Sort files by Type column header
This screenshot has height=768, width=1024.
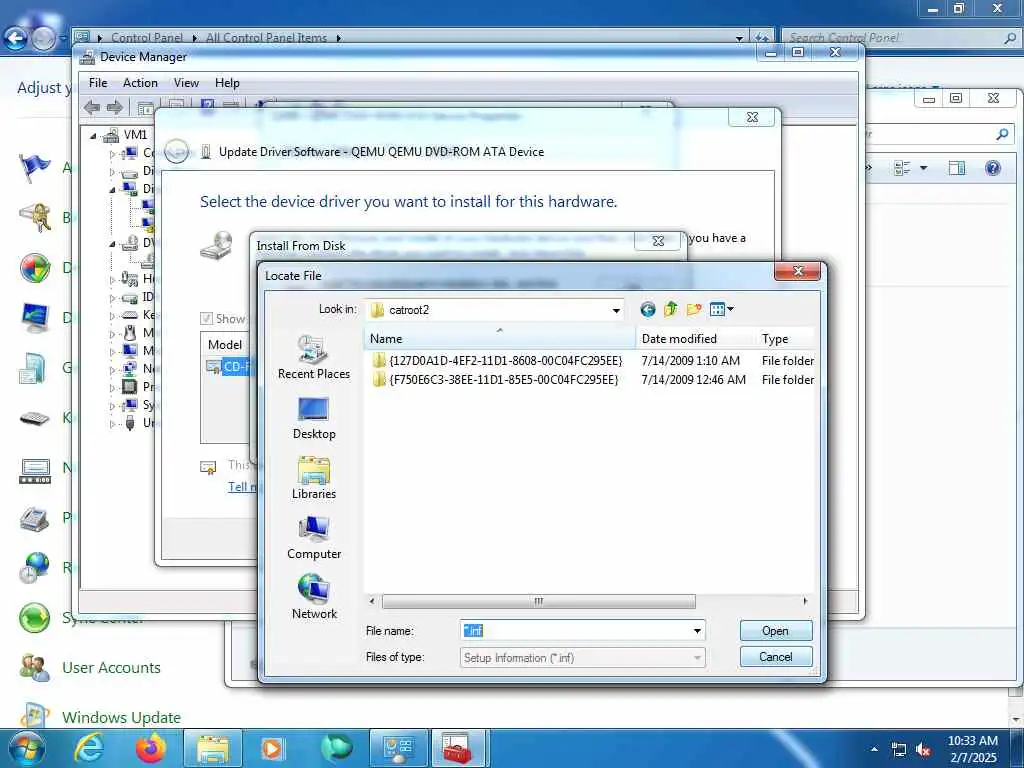click(786, 338)
